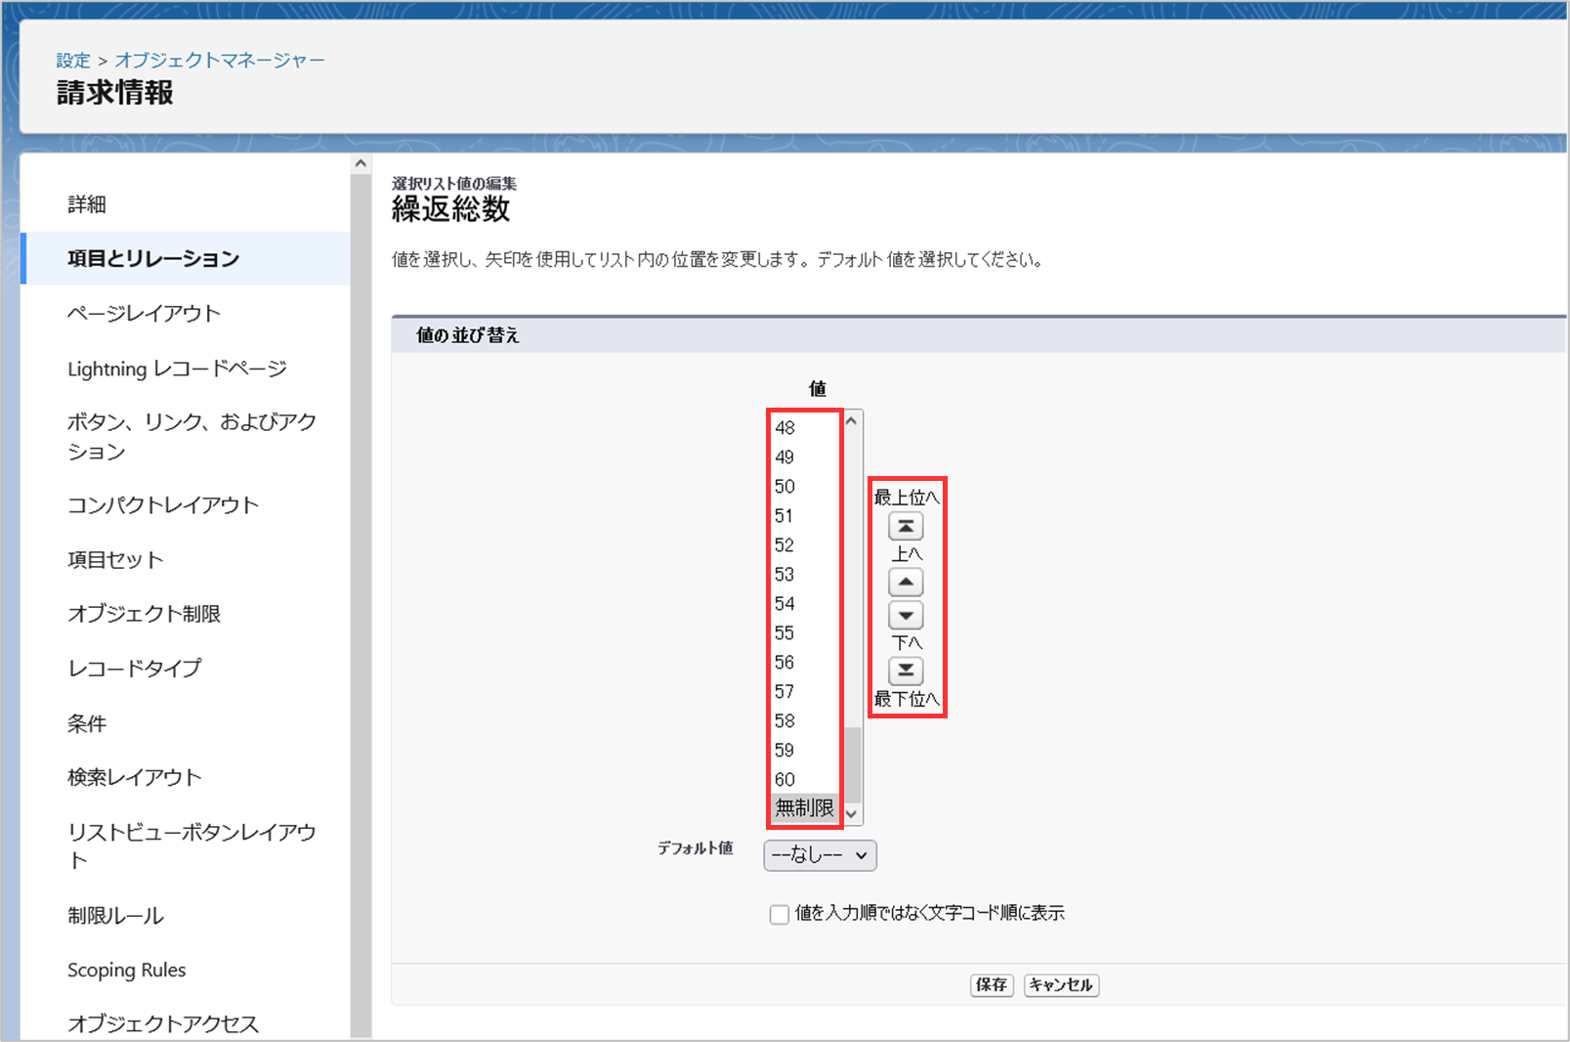The image size is (1570, 1042).
Task: Open the 設定 breadcrumb link
Action: pyautogui.click(x=73, y=61)
